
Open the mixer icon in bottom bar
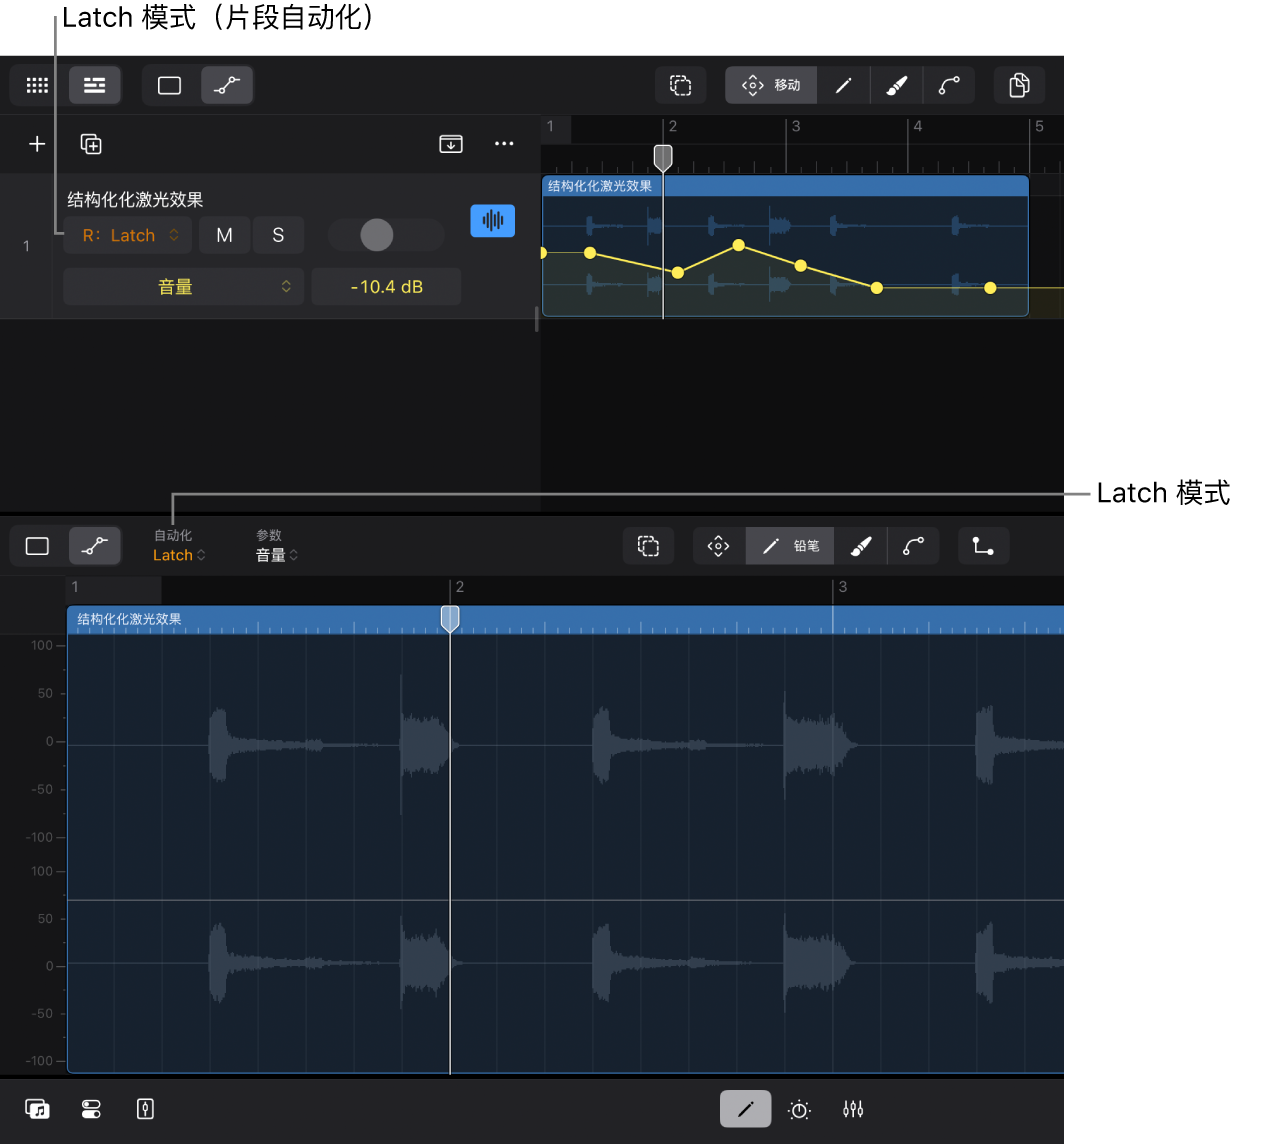(853, 1109)
